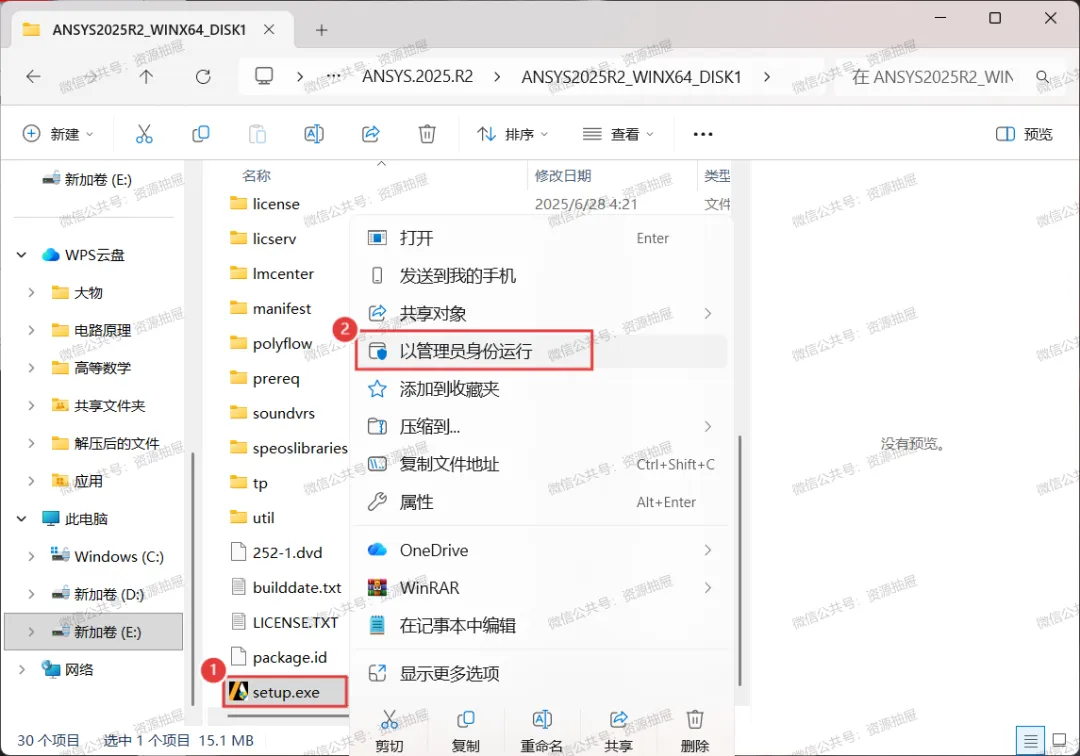This screenshot has width=1080, height=756.
Task: Expand the 网络 tree node
Action: [x=21, y=669]
